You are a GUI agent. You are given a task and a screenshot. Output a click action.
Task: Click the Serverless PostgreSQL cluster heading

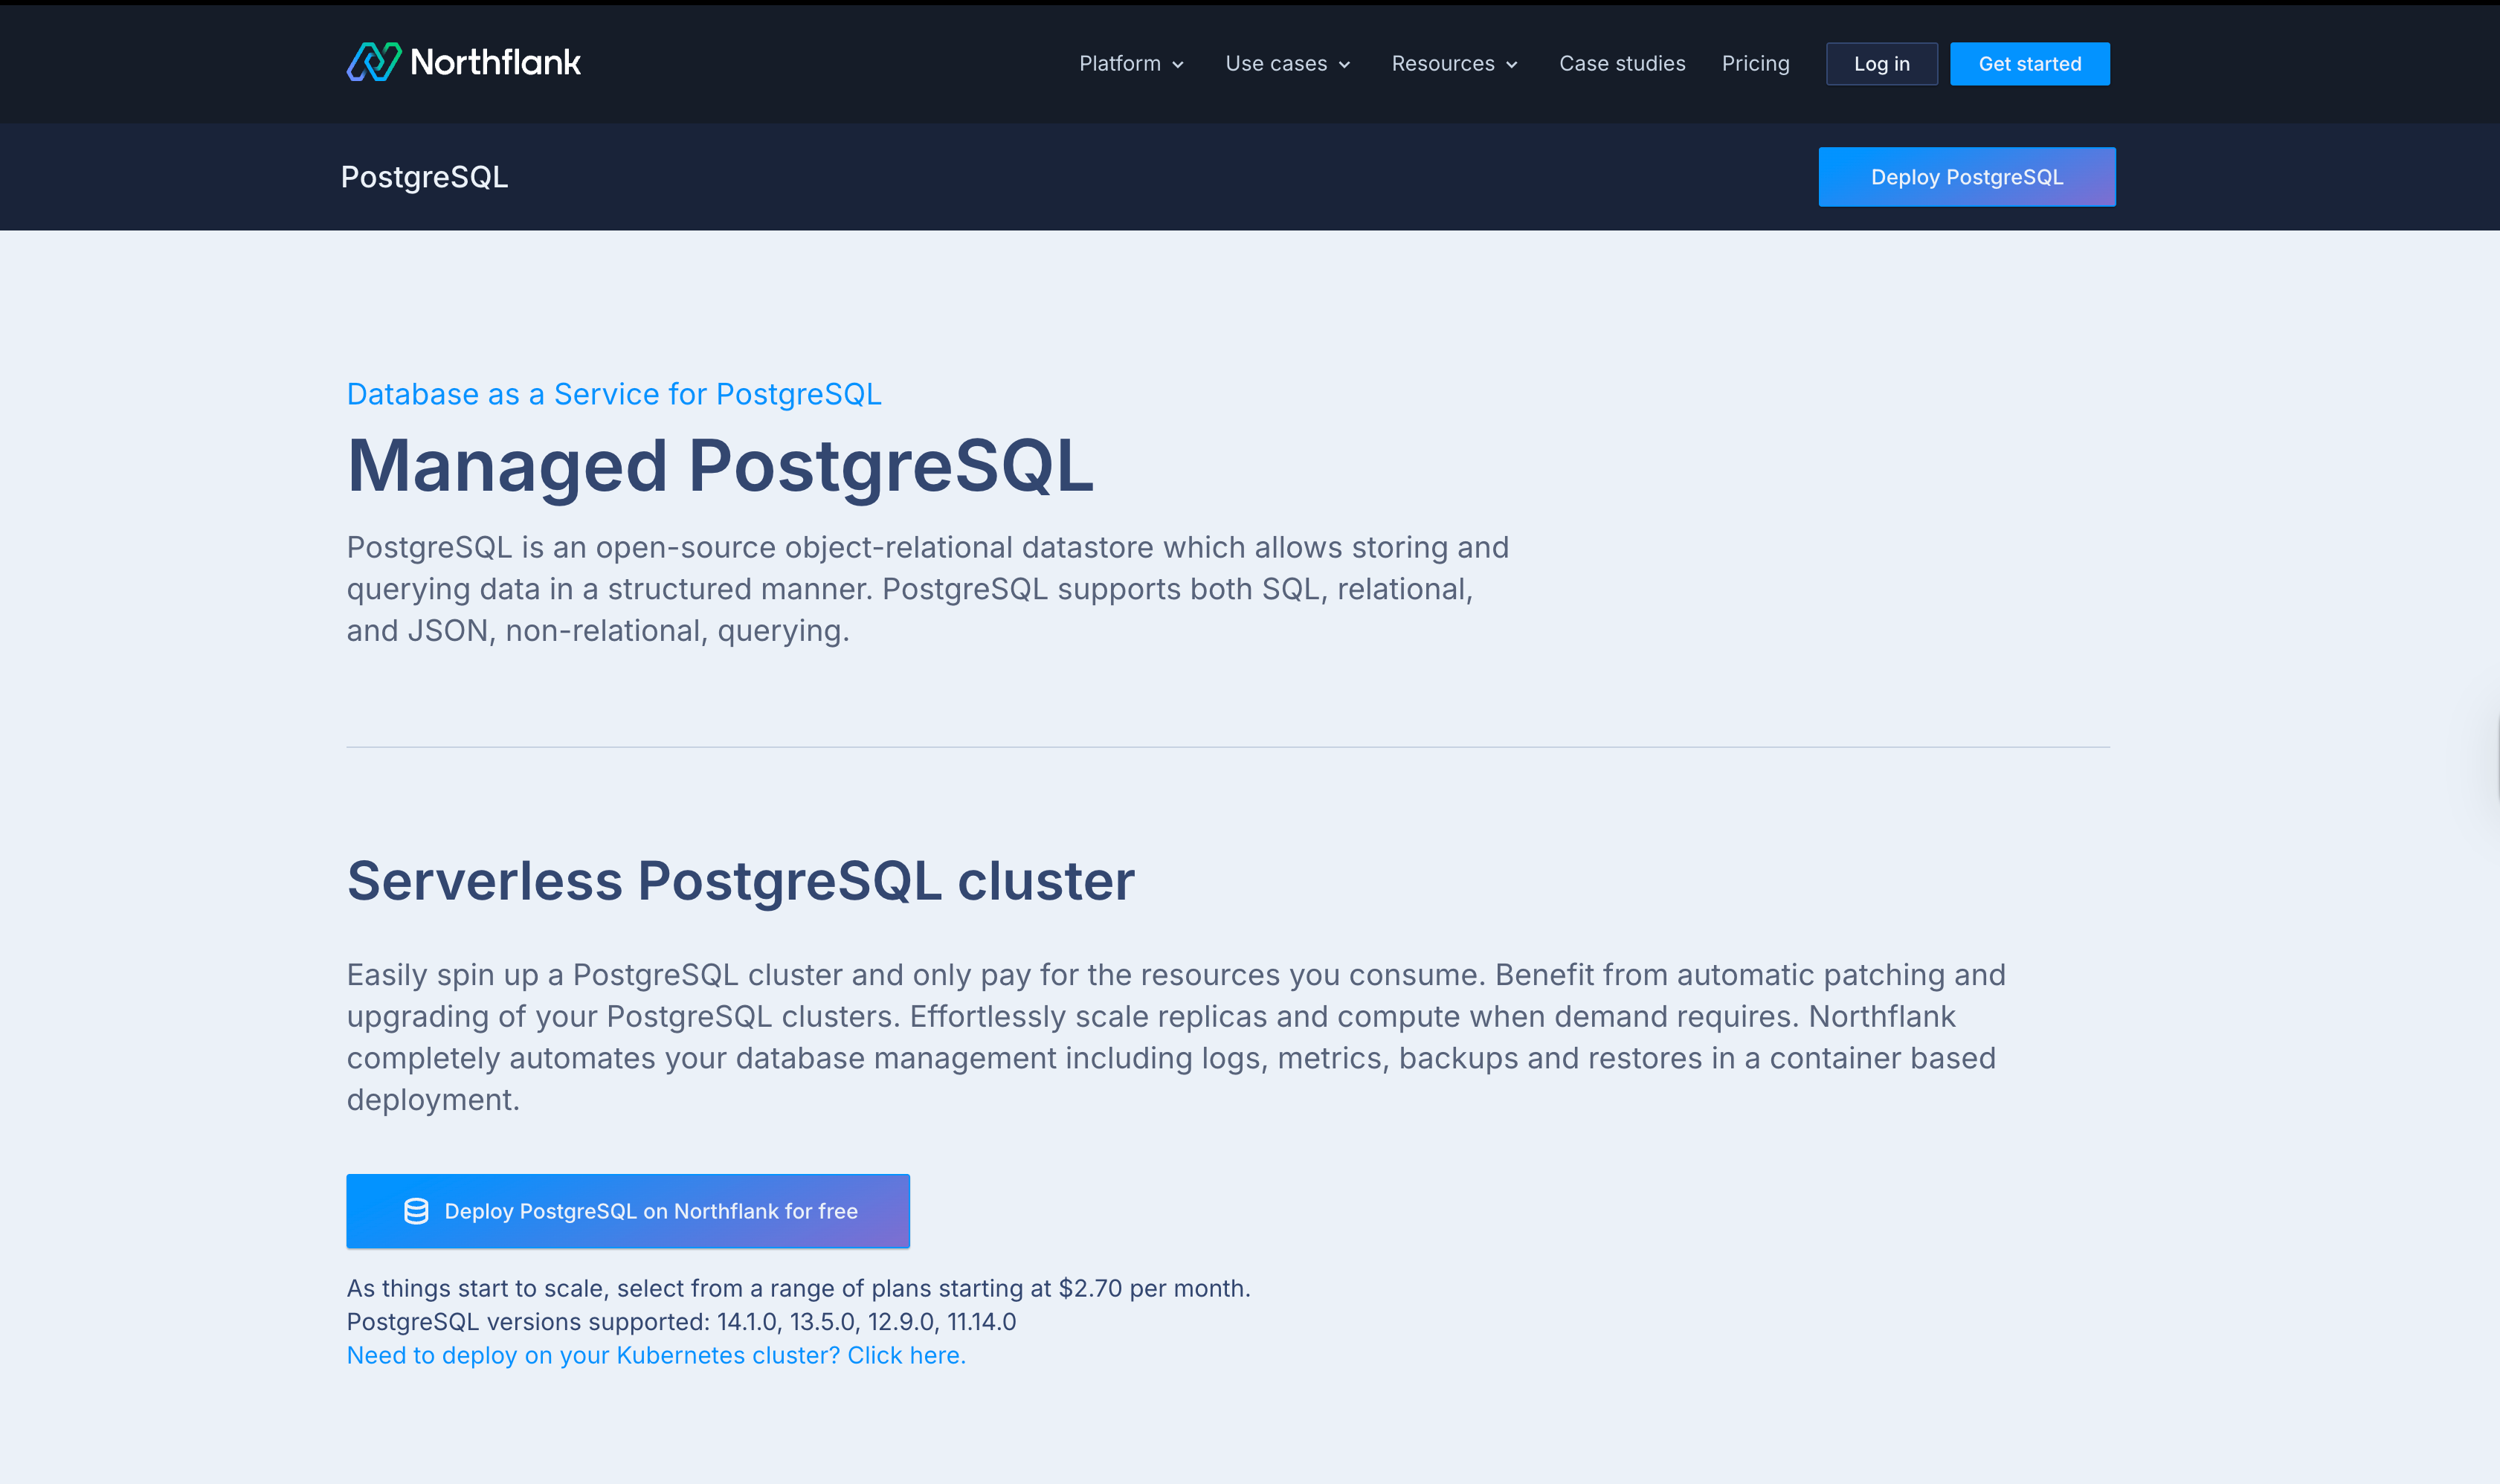pyautogui.click(x=740, y=880)
